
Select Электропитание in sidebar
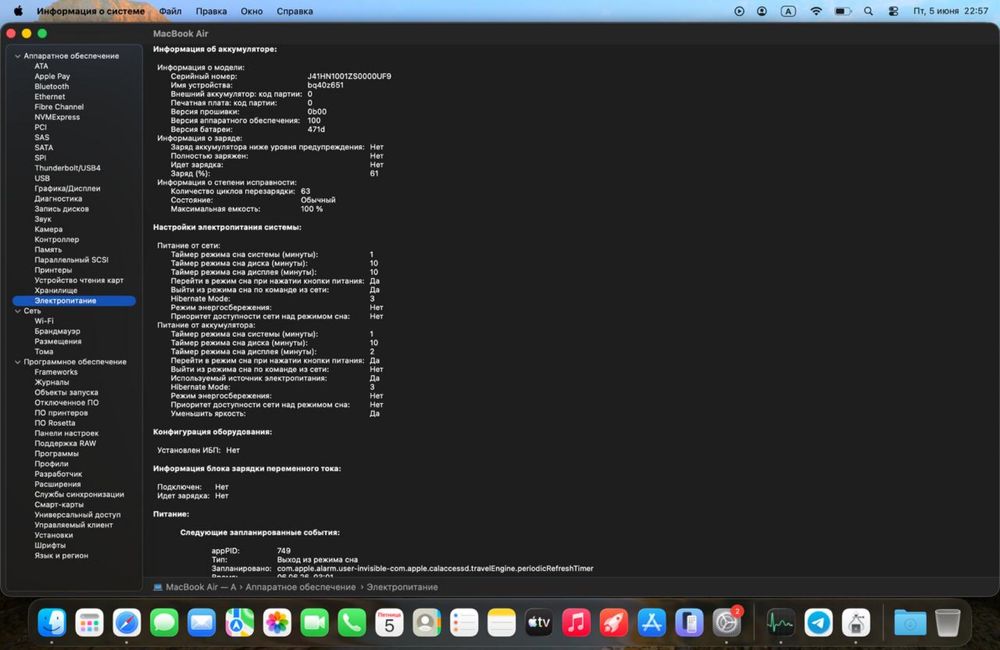(x=74, y=300)
